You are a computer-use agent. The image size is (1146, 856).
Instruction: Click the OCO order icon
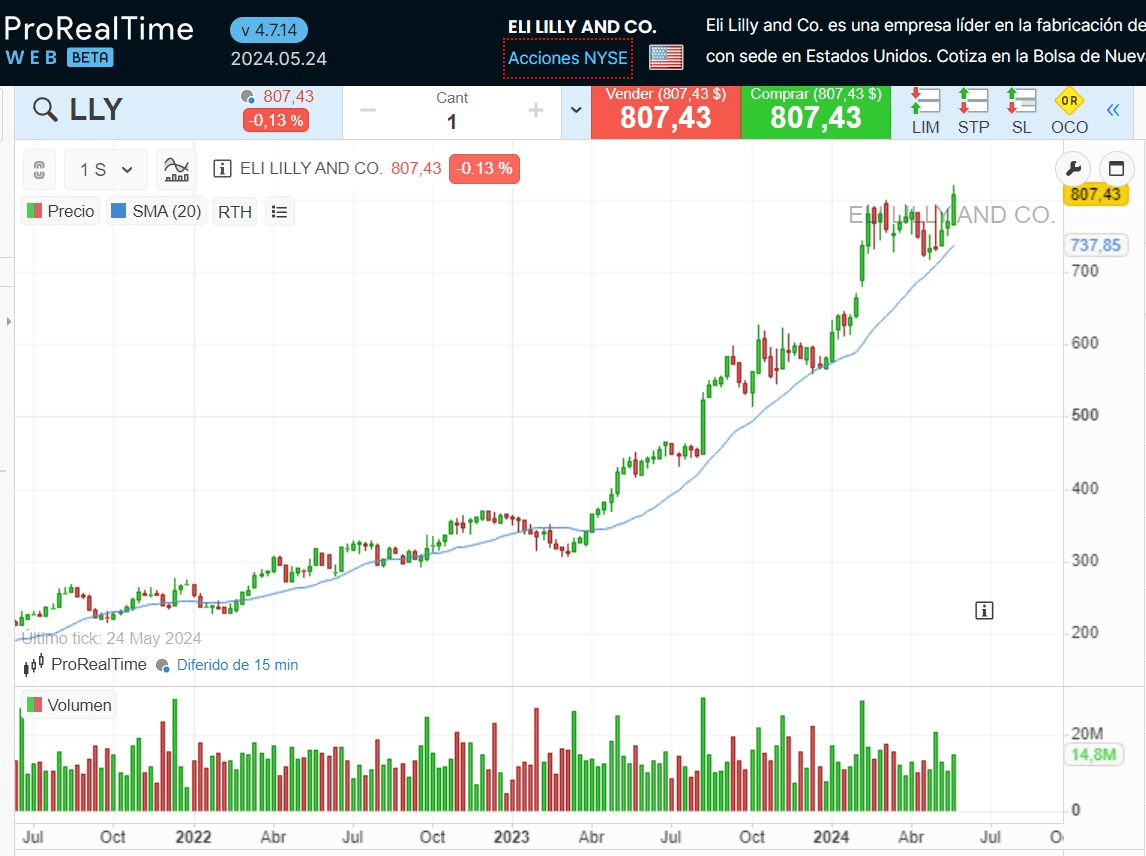click(x=1069, y=111)
